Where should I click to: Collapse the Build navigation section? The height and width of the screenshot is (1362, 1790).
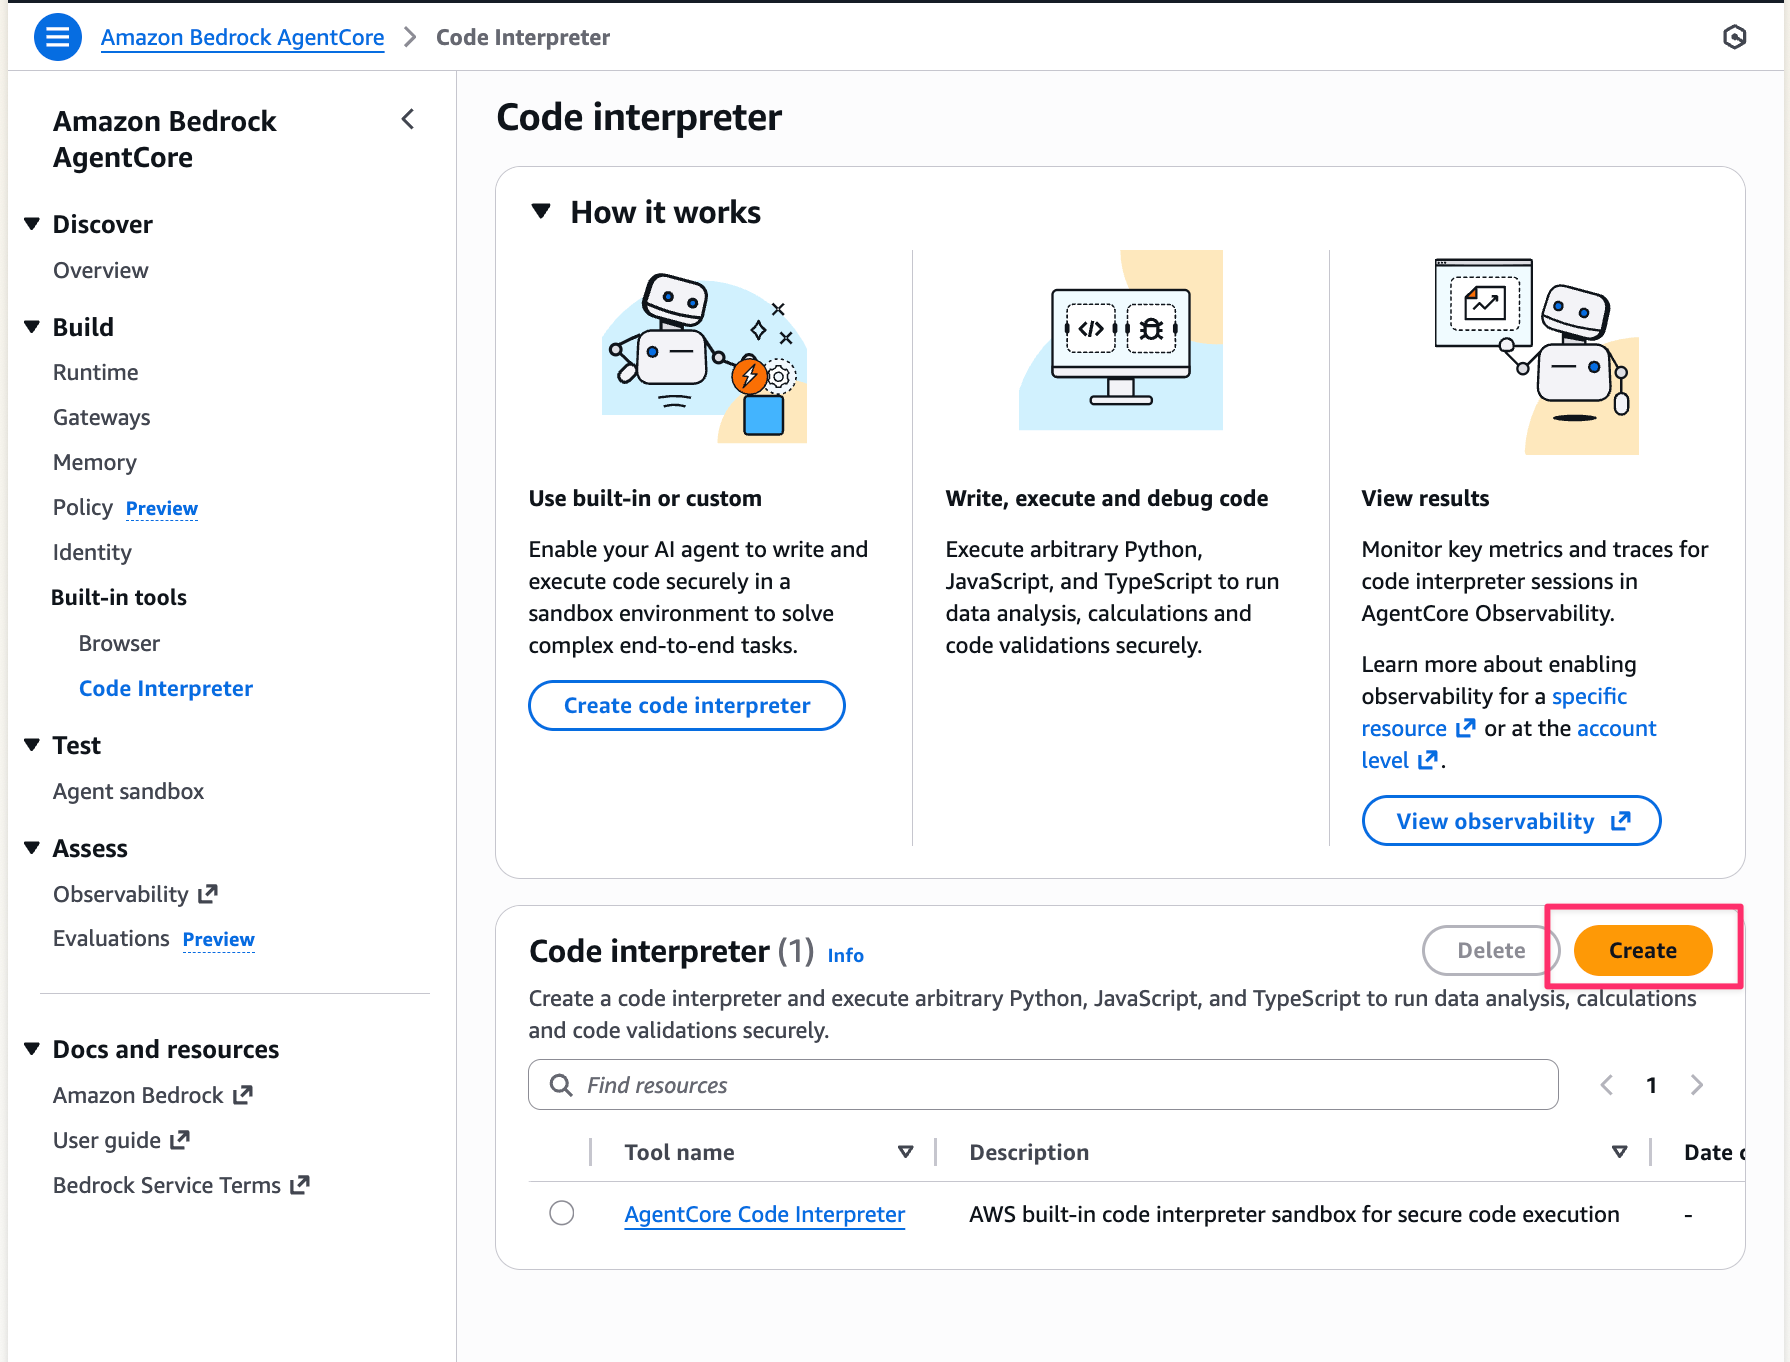32,327
